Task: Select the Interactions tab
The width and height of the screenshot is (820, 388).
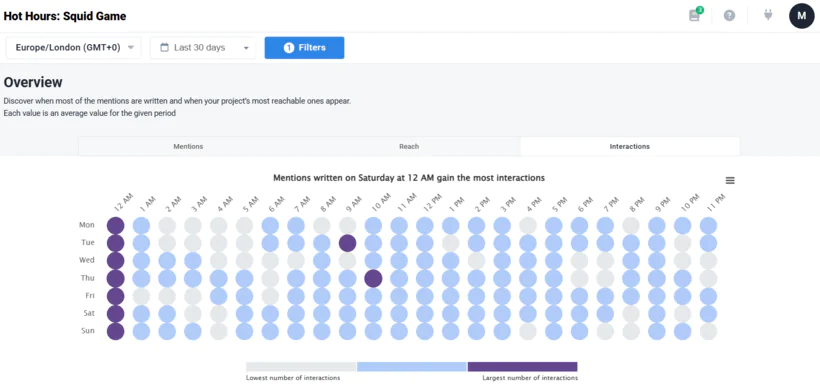Action: coord(630,146)
